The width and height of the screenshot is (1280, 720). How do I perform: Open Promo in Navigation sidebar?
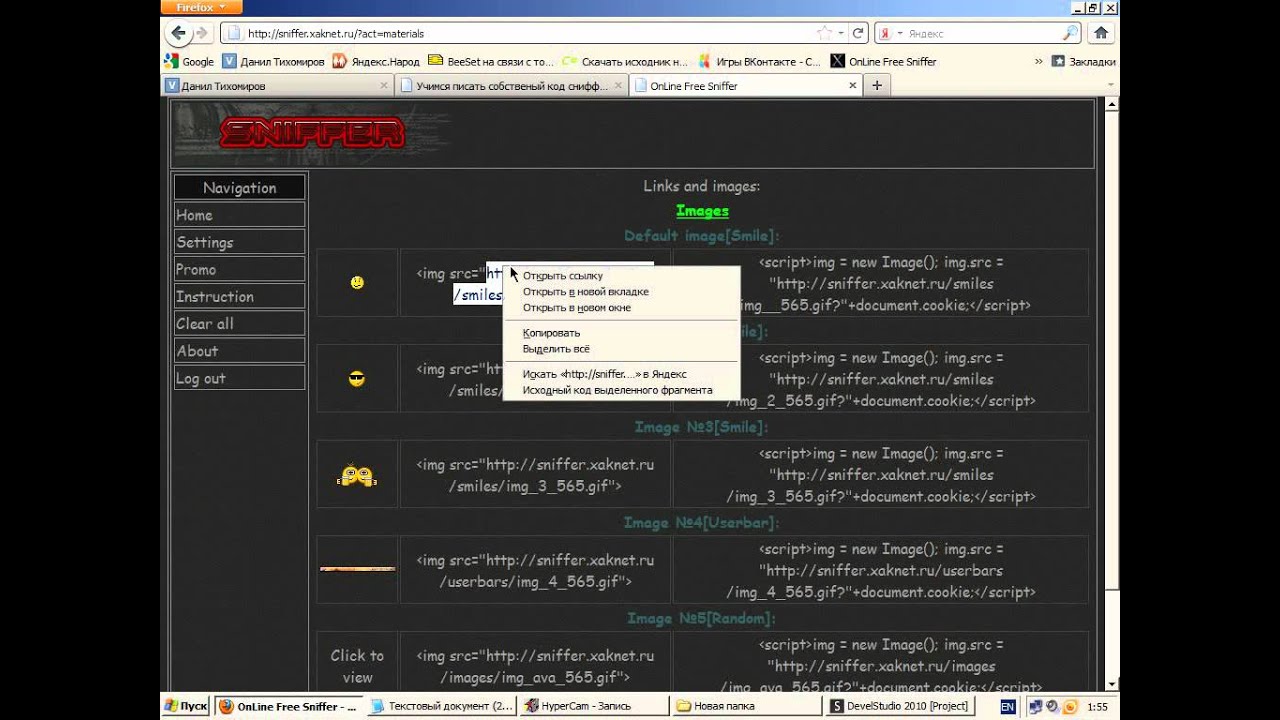(239, 269)
